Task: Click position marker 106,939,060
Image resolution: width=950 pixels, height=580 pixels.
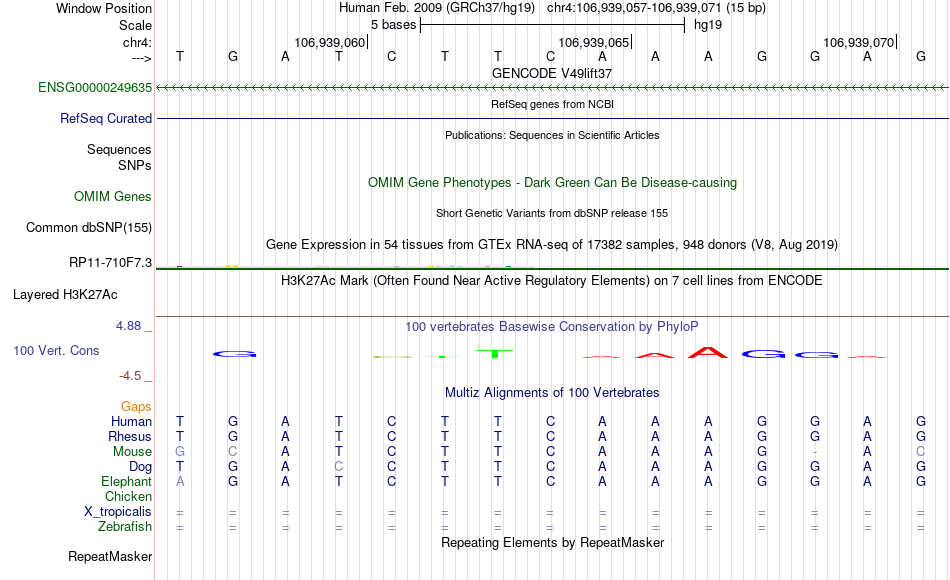Action: [330, 42]
